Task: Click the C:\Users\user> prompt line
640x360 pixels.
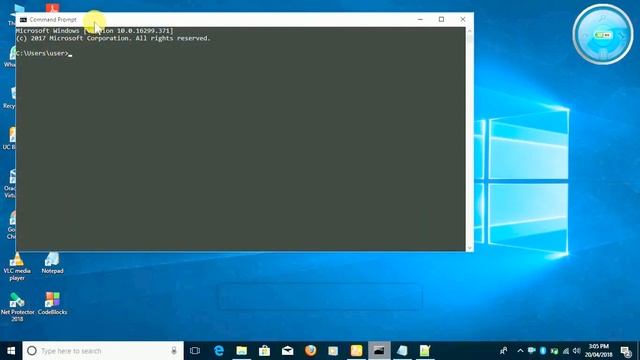Action: point(43,53)
